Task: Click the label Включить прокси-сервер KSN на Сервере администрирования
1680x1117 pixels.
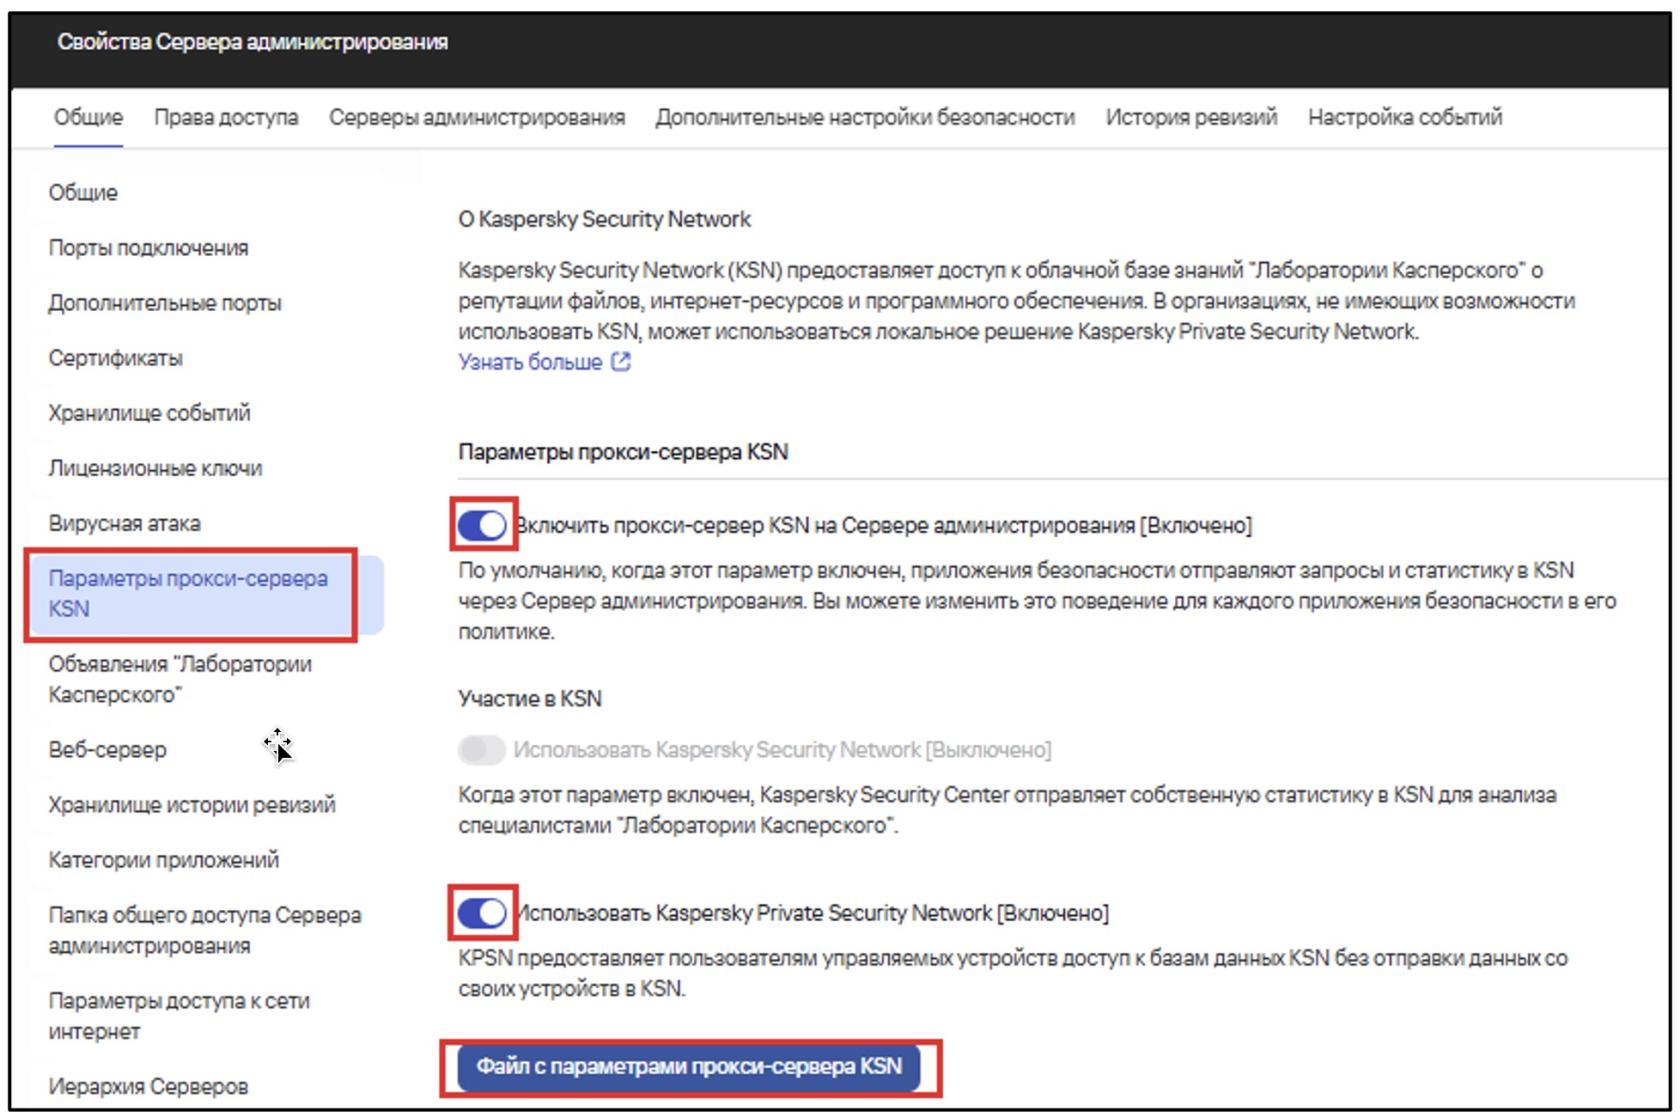Action: (x=883, y=525)
